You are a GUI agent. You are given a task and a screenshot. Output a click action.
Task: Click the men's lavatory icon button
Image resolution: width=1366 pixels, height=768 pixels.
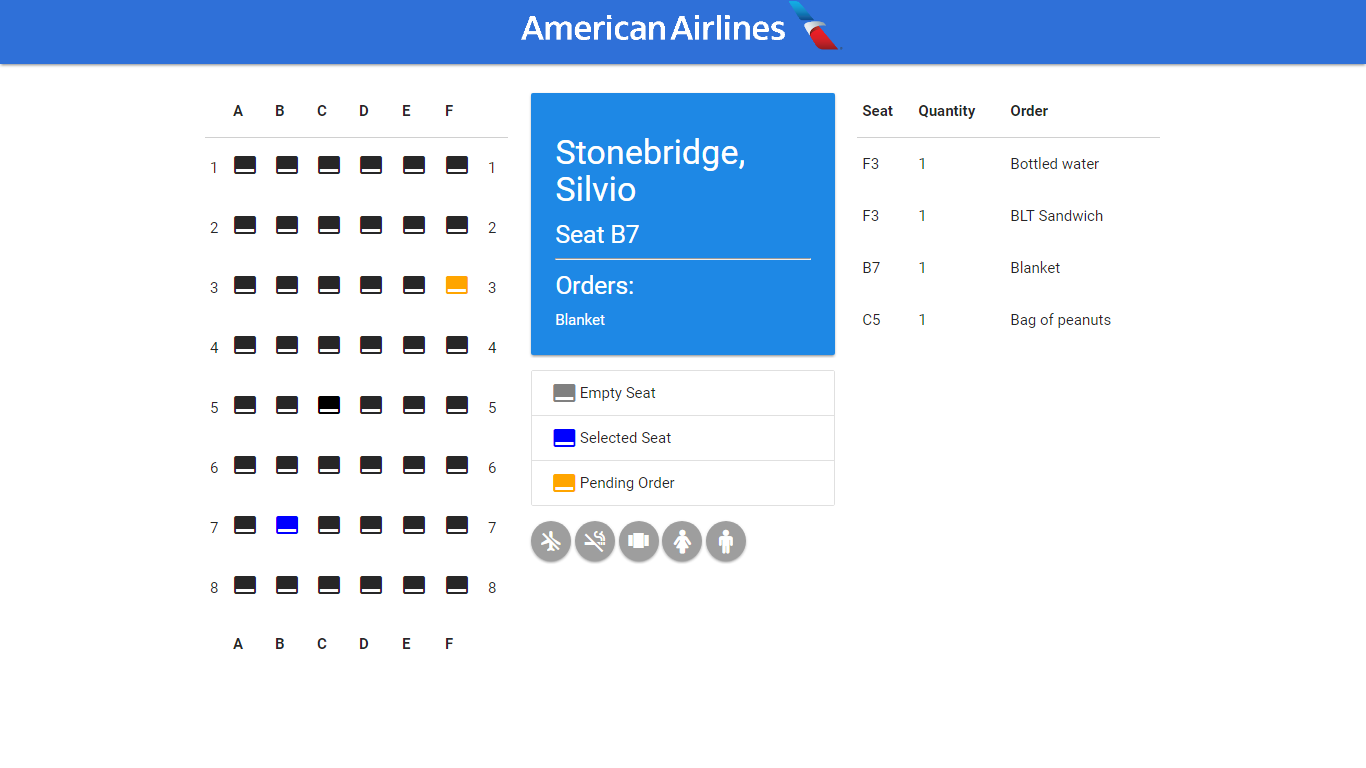tap(725, 542)
